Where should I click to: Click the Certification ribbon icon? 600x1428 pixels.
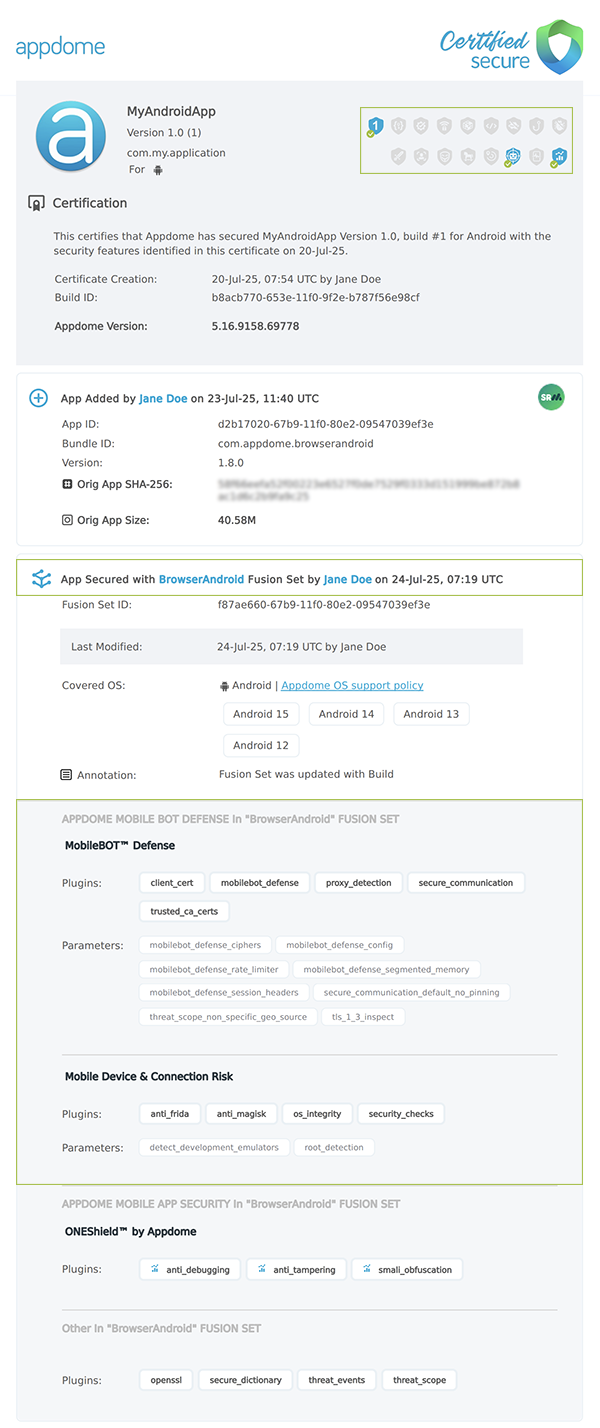pos(36,203)
